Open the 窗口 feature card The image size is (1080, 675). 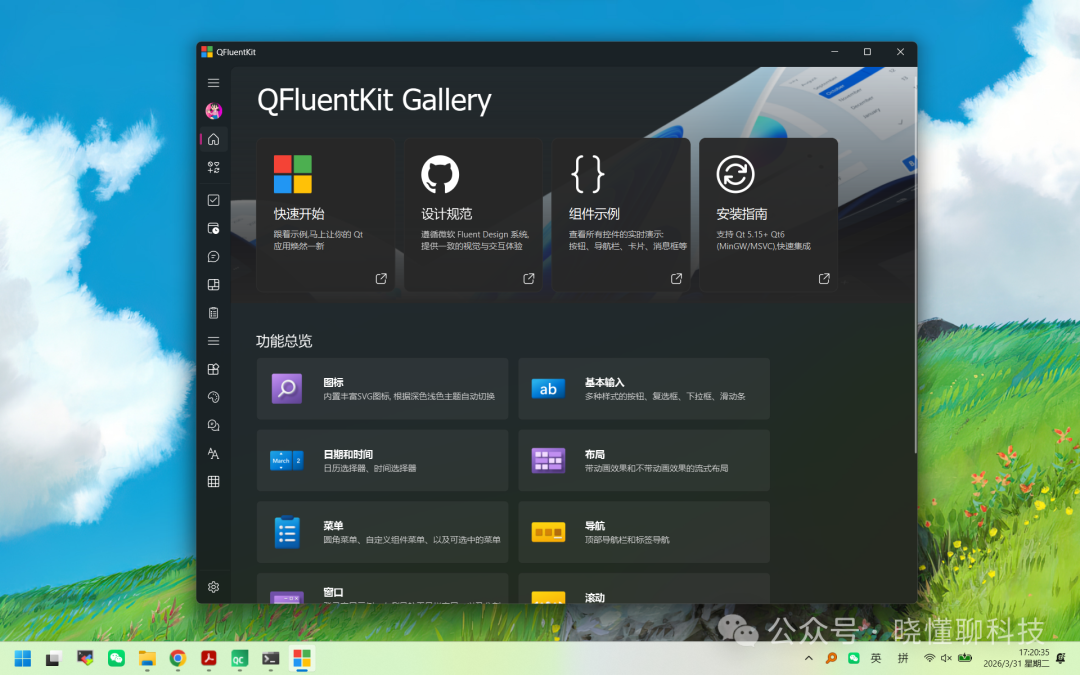tap(382, 588)
